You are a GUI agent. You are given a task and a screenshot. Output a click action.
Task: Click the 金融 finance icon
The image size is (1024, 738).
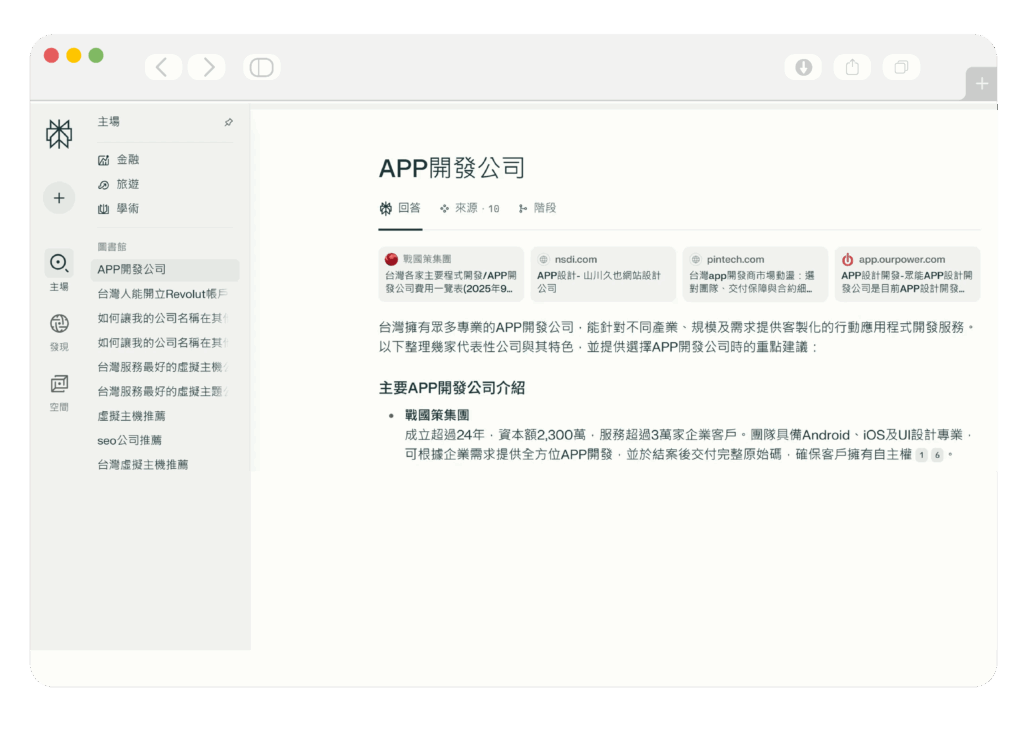click(x=103, y=160)
